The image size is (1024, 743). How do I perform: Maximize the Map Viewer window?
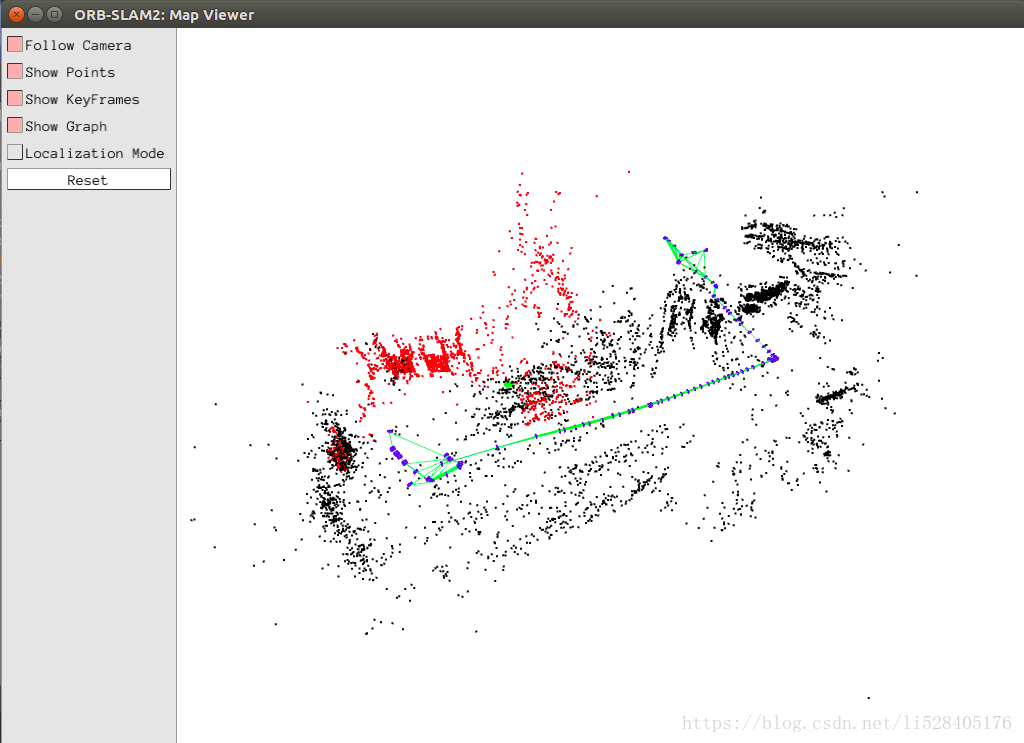(x=55, y=14)
